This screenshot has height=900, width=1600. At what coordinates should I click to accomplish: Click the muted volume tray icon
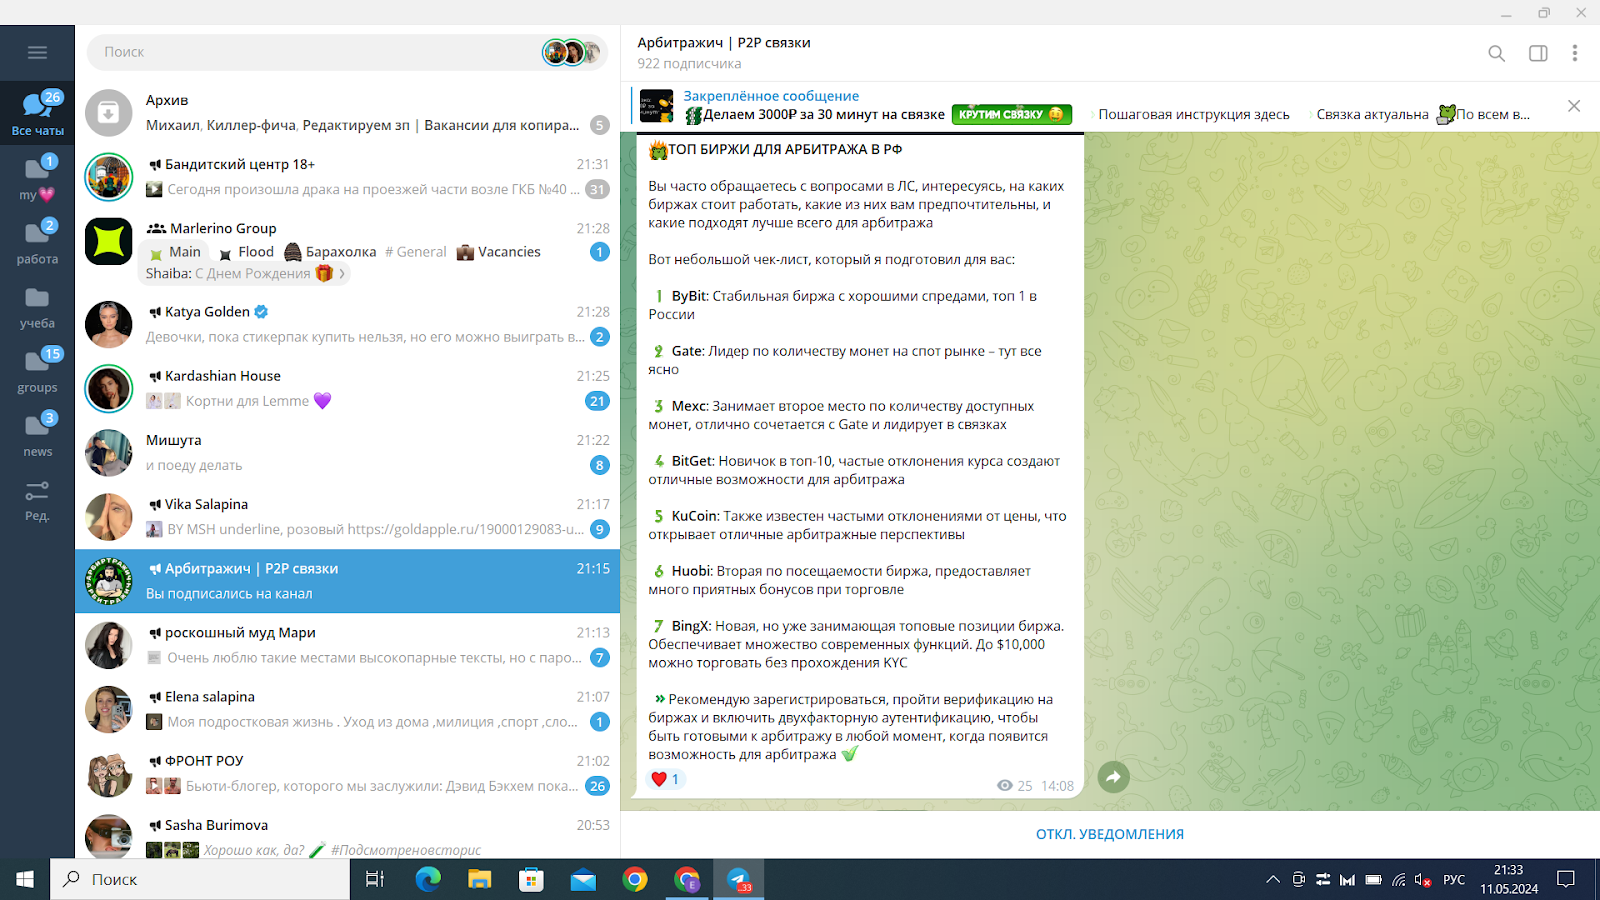click(1422, 880)
